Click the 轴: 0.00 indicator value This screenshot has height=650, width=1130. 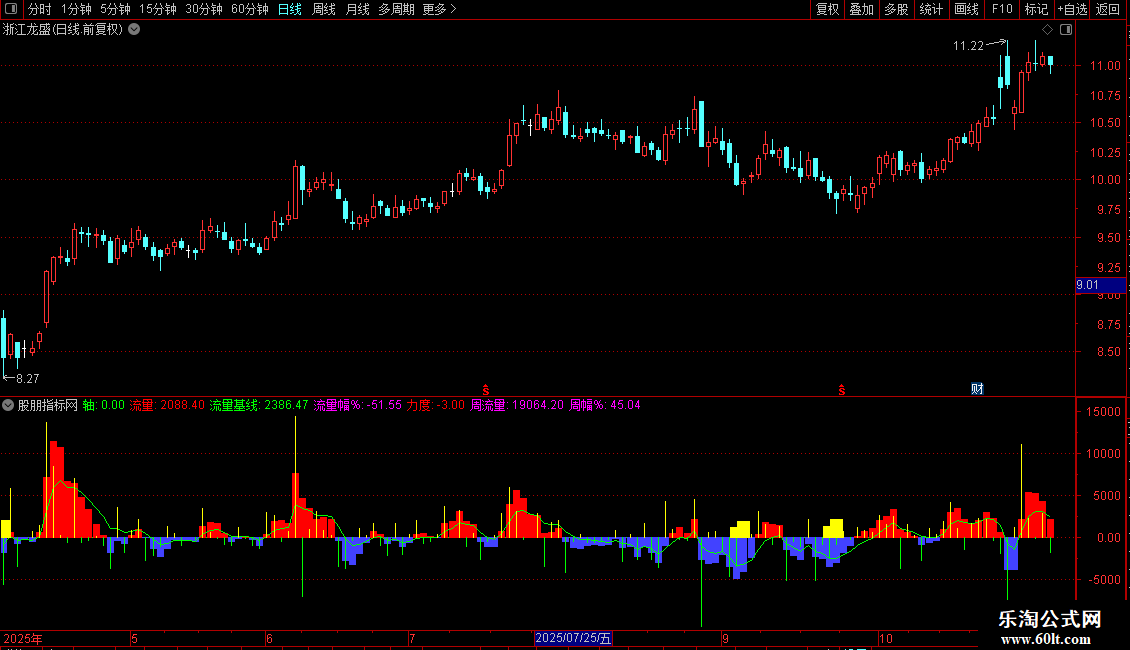(x=103, y=405)
